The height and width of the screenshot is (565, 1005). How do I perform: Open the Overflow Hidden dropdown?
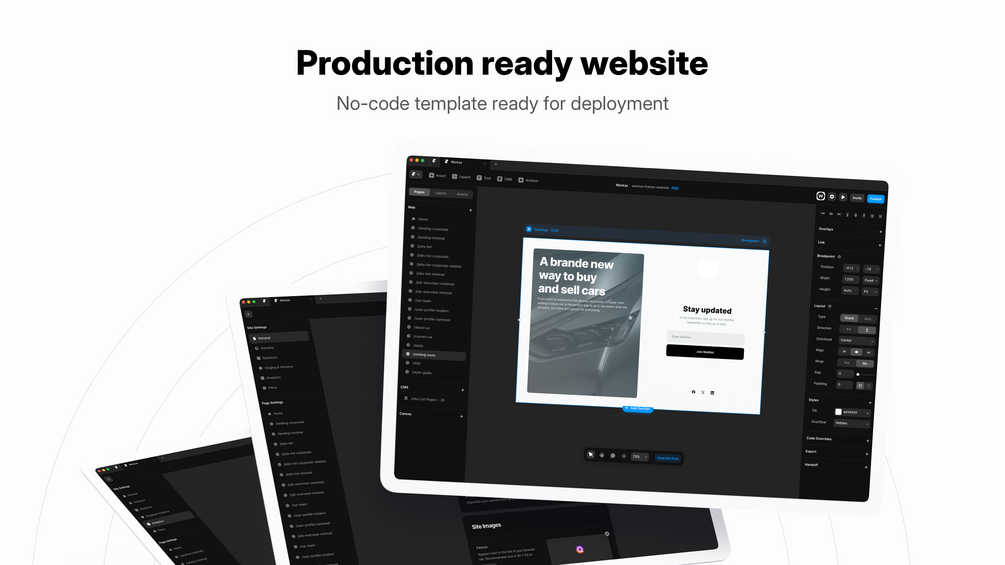pyautogui.click(x=851, y=423)
